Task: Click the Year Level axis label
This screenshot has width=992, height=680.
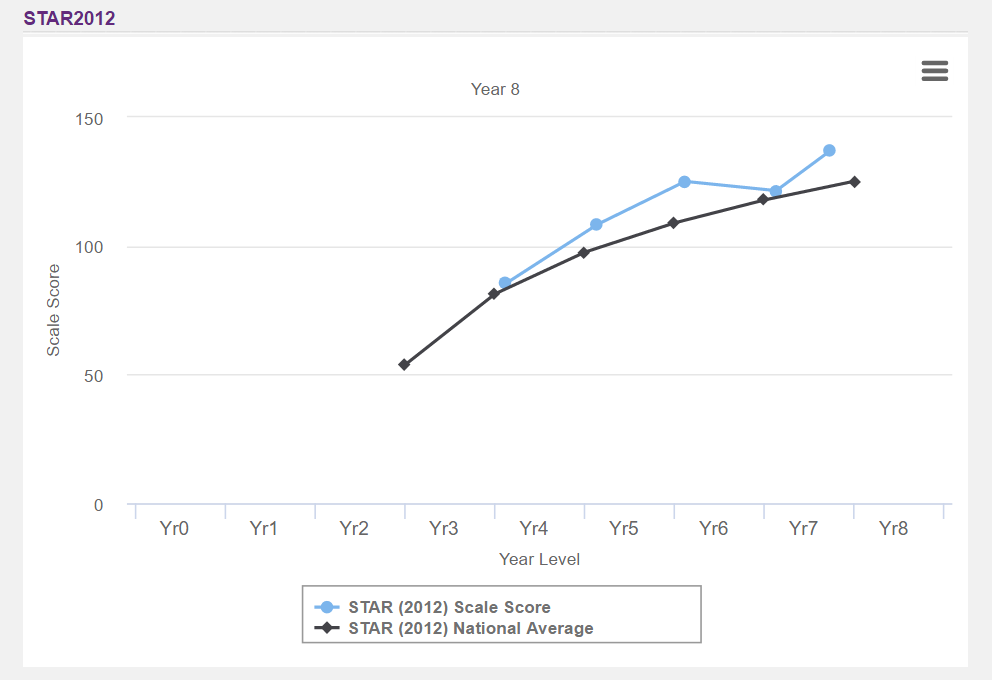Action: coord(538,559)
